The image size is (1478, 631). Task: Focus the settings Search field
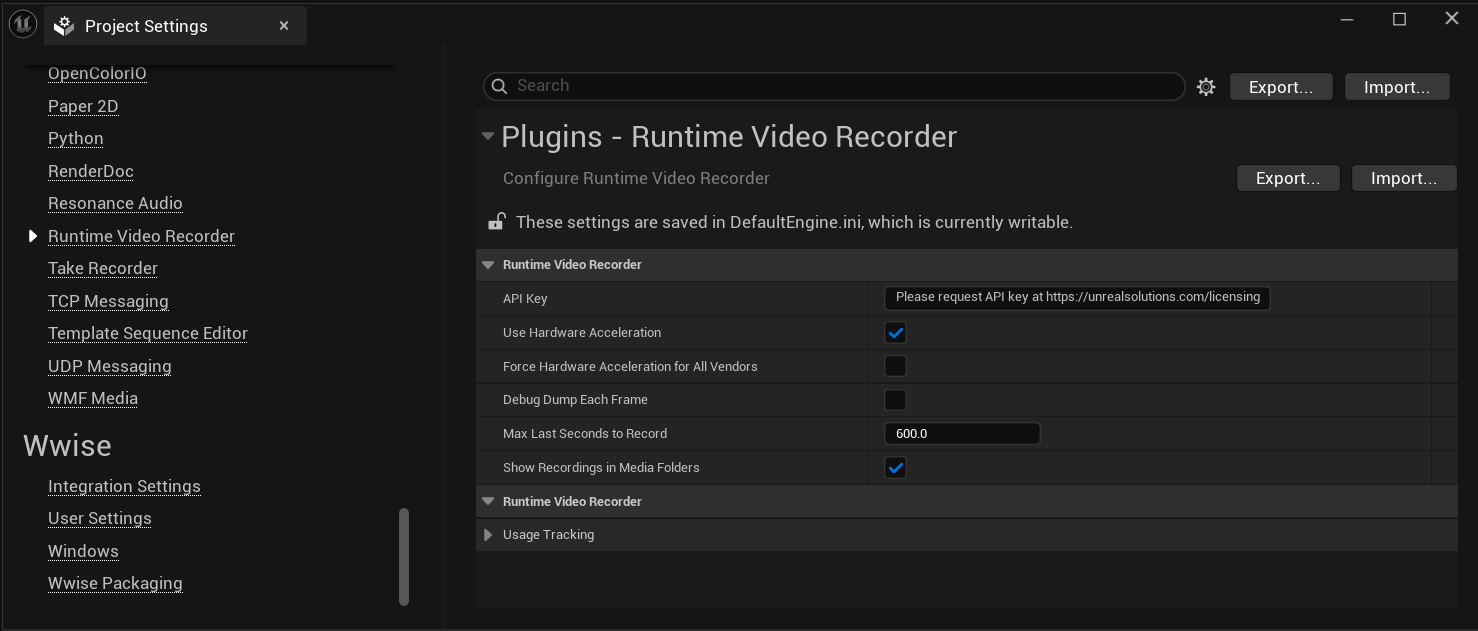(x=834, y=86)
